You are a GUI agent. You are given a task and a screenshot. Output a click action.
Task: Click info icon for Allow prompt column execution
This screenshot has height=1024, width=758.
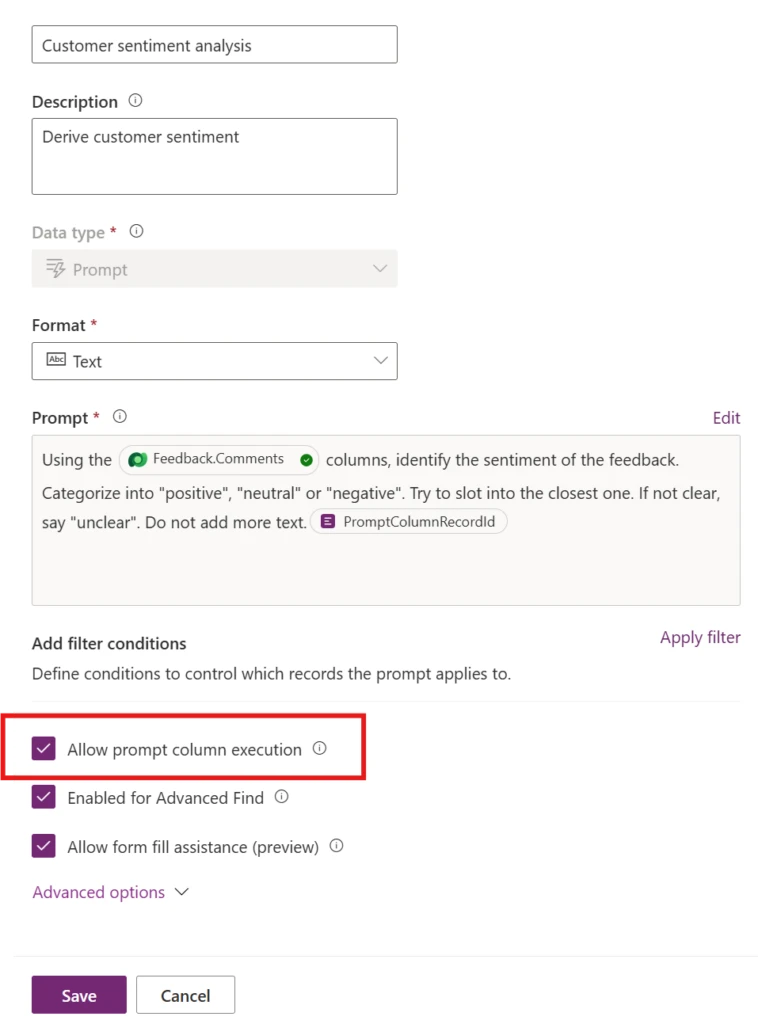click(319, 748)
